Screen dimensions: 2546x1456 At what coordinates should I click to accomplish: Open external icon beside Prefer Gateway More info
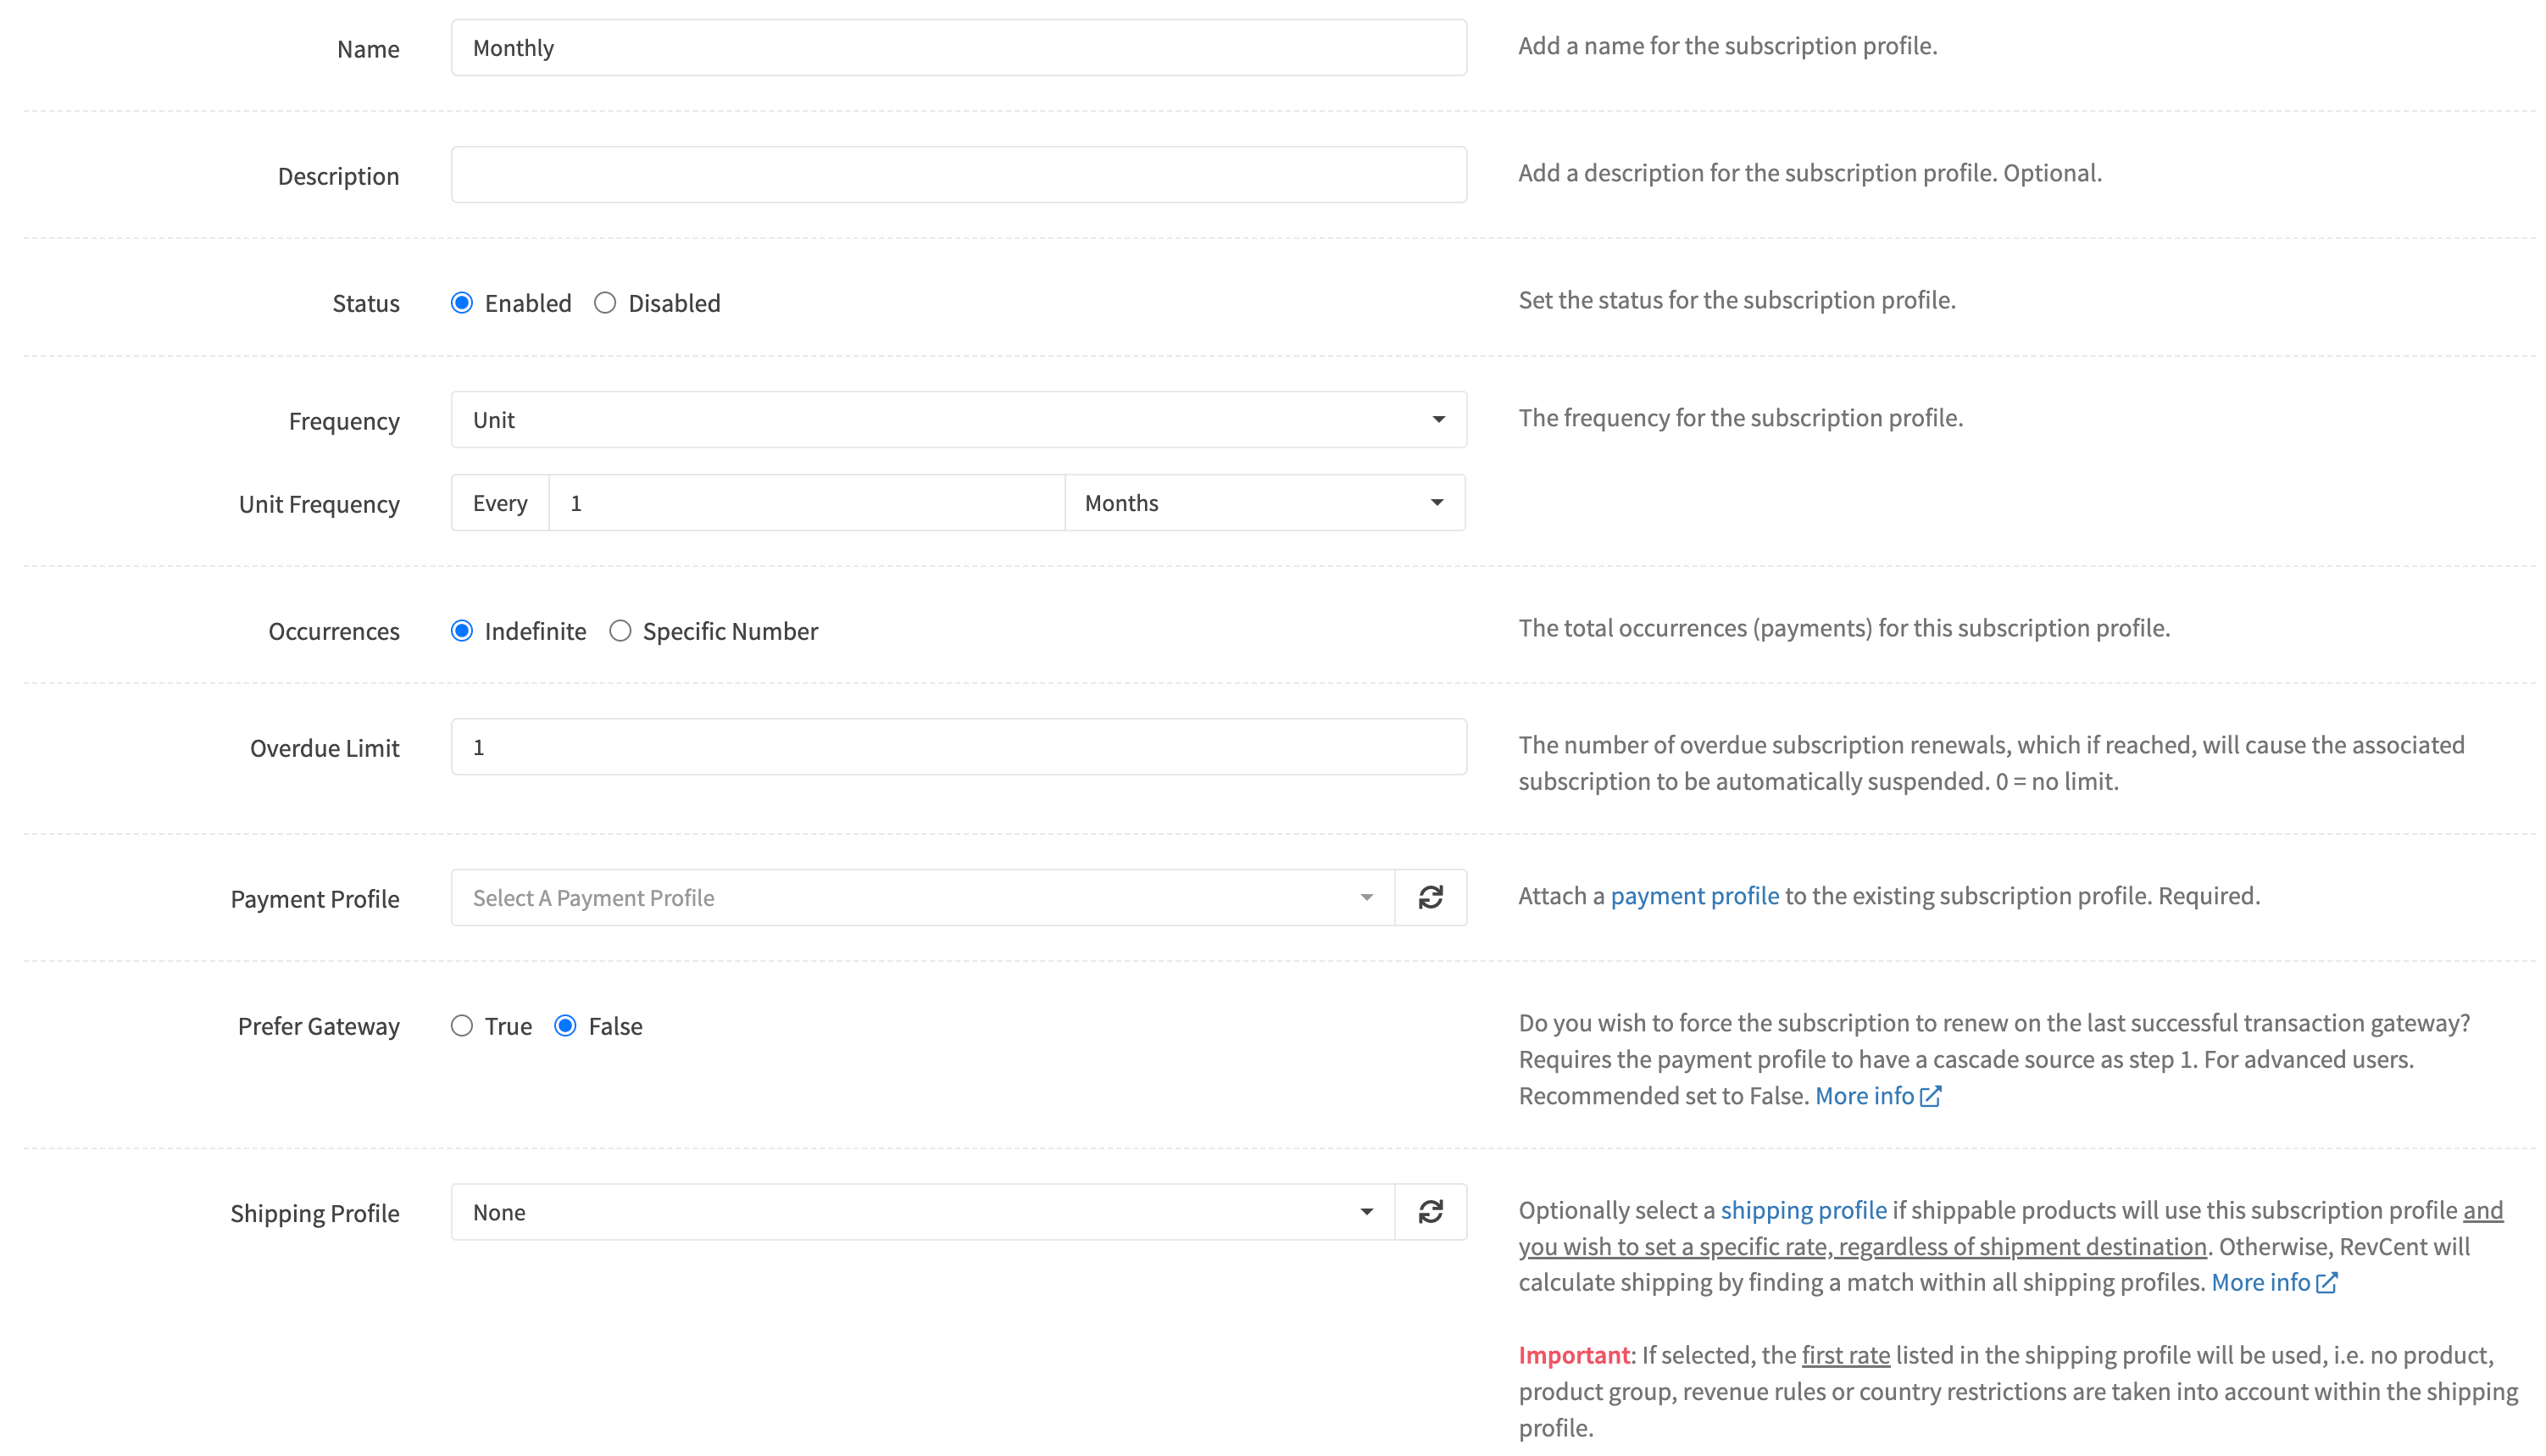1930,1096
